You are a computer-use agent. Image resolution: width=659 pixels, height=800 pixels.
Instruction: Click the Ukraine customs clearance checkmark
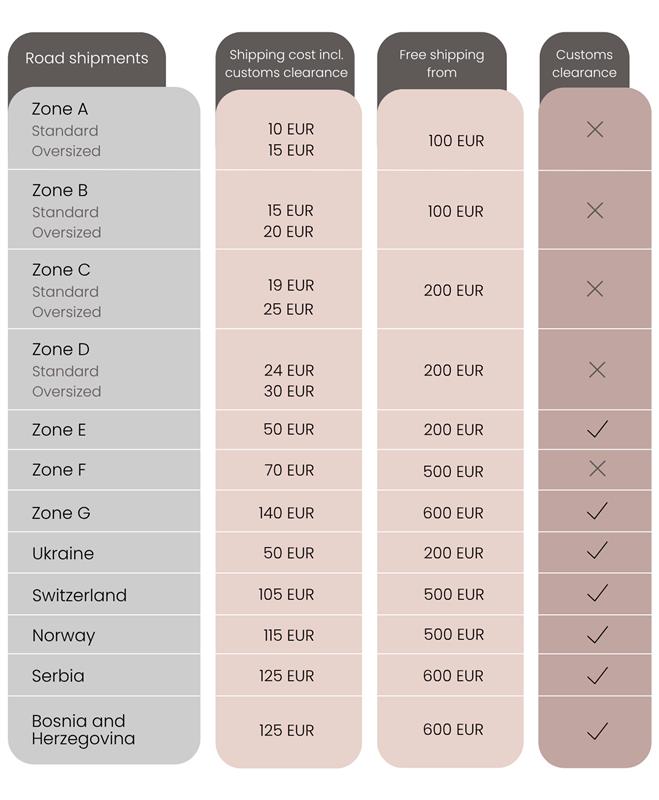[597, 552]
